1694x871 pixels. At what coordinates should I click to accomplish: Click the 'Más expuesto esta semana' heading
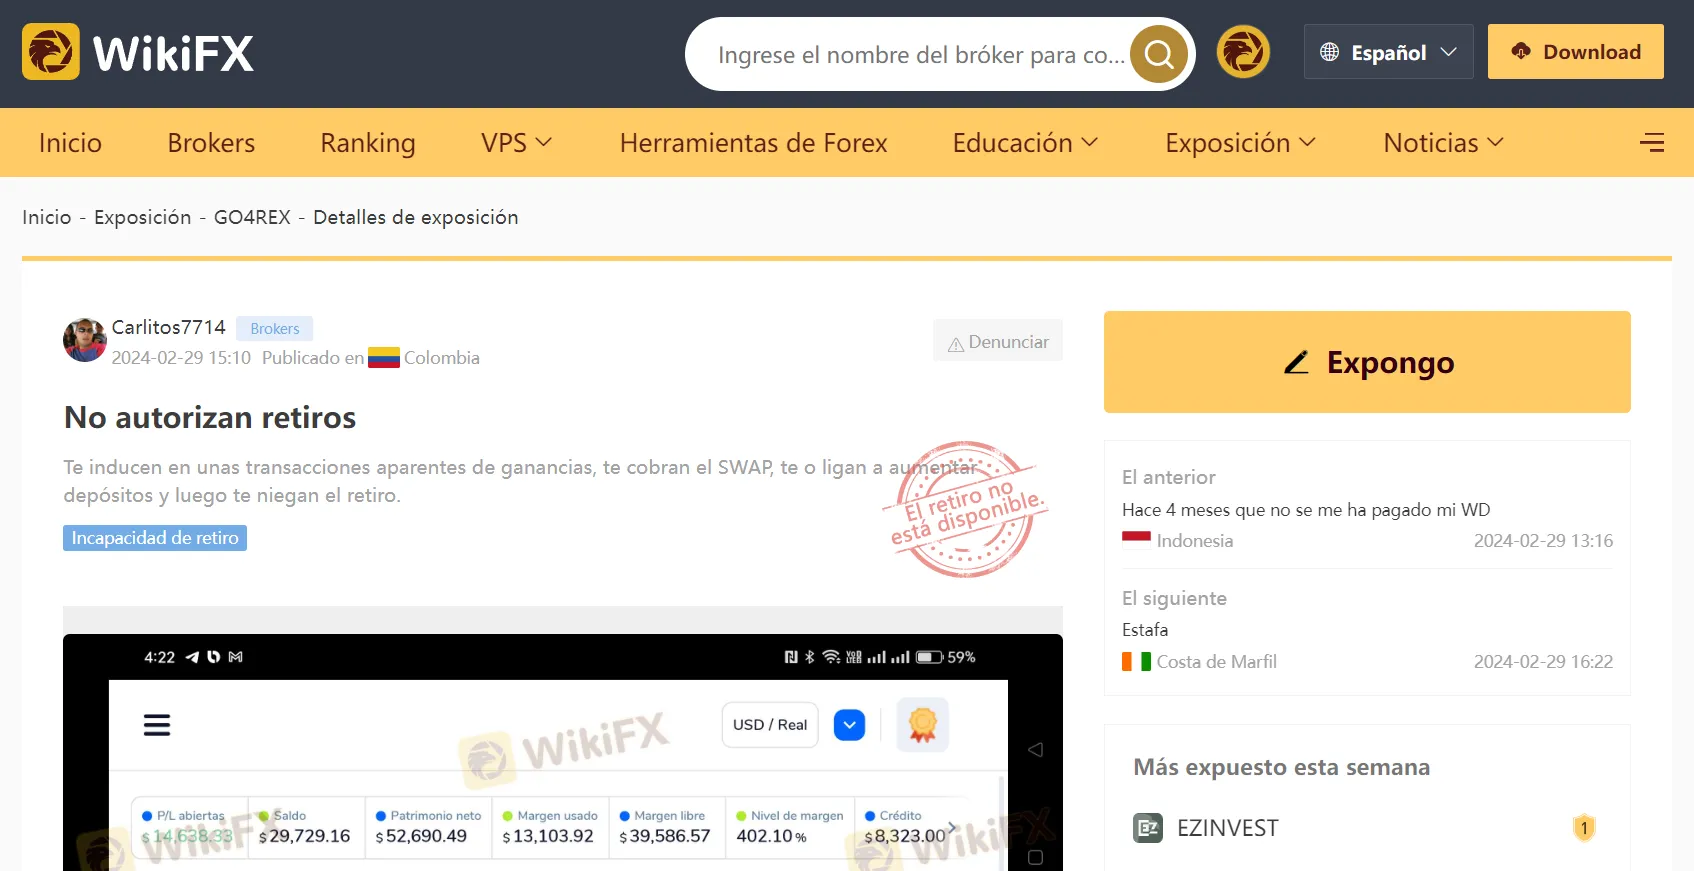point(1281,767)
